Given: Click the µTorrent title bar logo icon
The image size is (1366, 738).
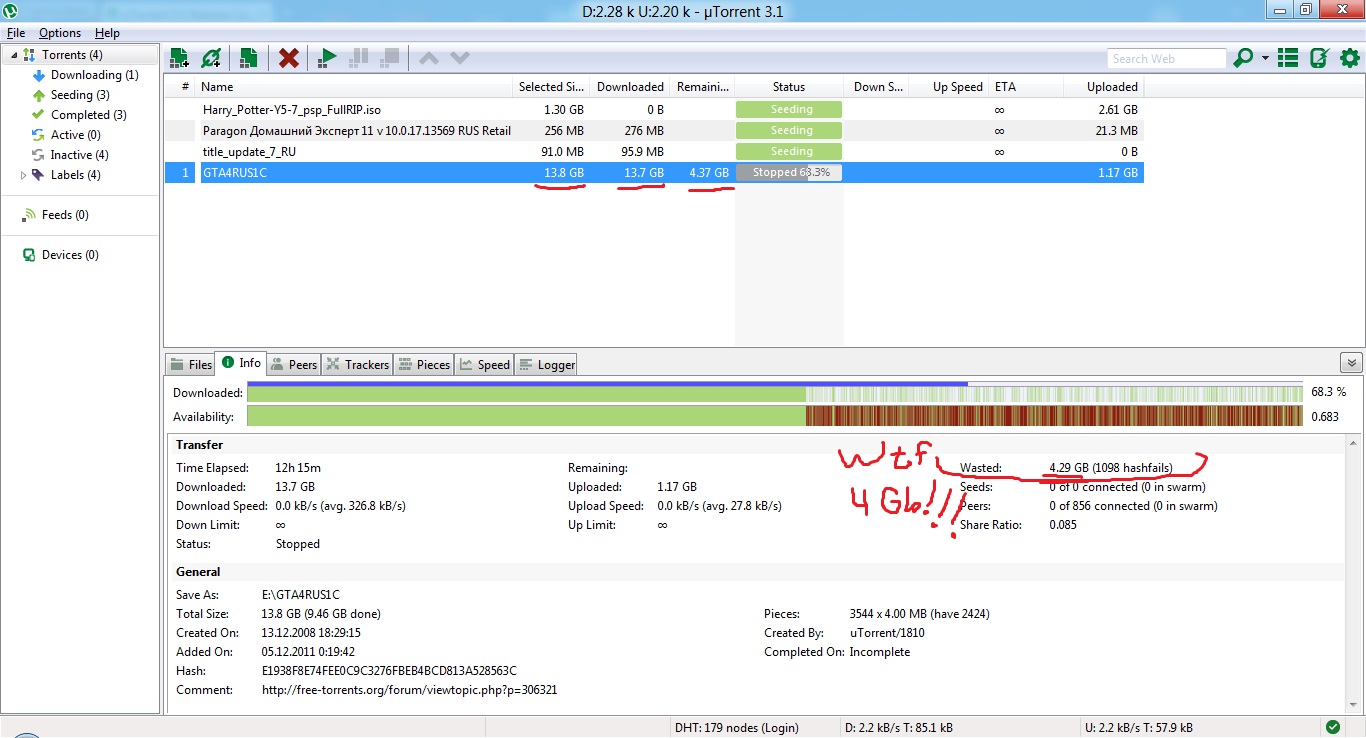Looking at the screenshot, I should click(12, 10).
